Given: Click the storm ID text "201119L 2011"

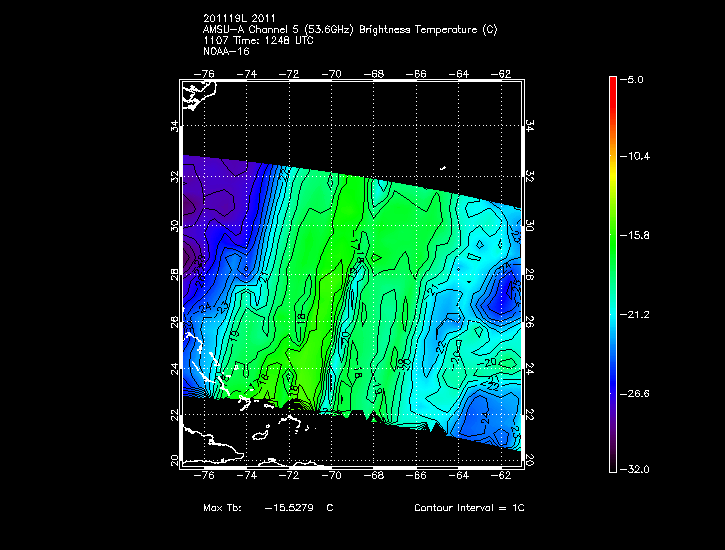Looking at the screenshot, I should (239, 18).
